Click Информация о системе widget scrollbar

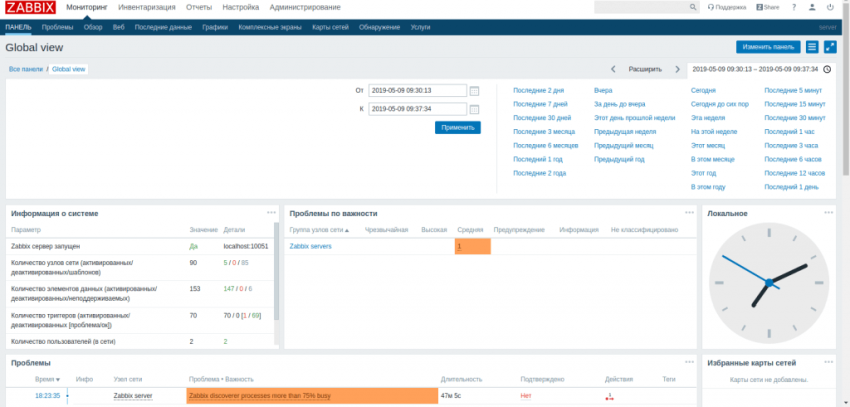(x=276, y=271)
